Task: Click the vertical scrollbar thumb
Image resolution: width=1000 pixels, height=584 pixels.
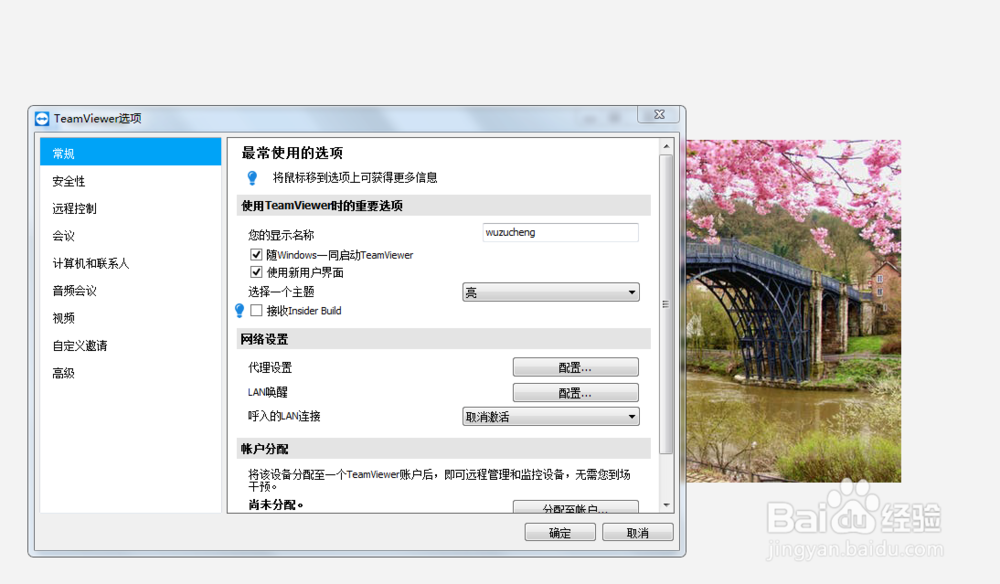Action: [666, 304]
